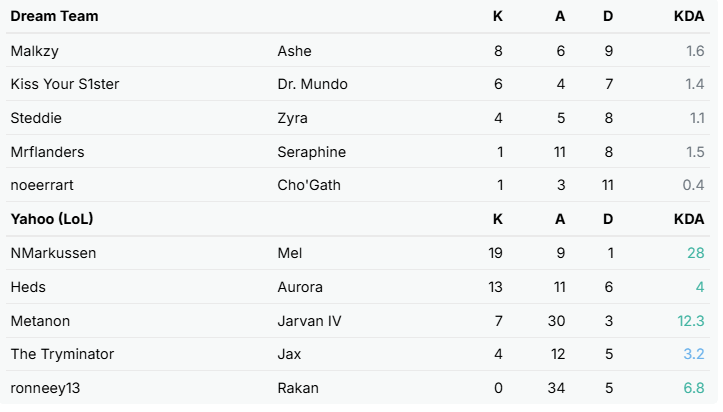723x412 pixels.
Task: Click ronneey13 player name
Action: (x=45, y=388)
